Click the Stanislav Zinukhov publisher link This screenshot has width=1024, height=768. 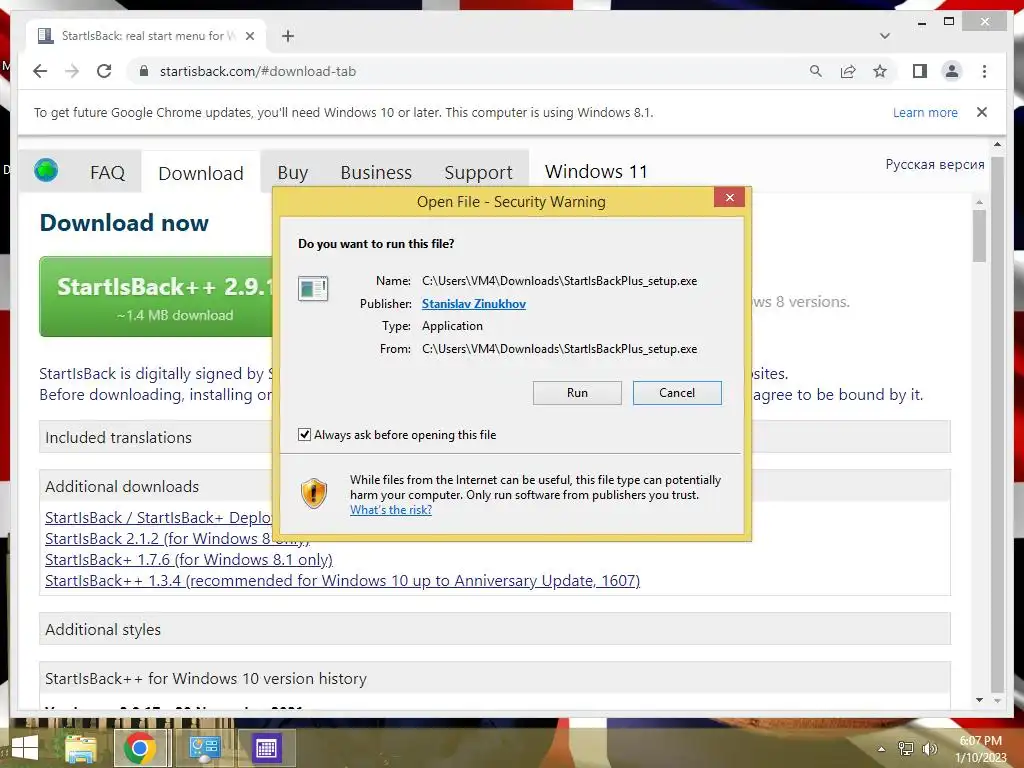coord(473,304)
